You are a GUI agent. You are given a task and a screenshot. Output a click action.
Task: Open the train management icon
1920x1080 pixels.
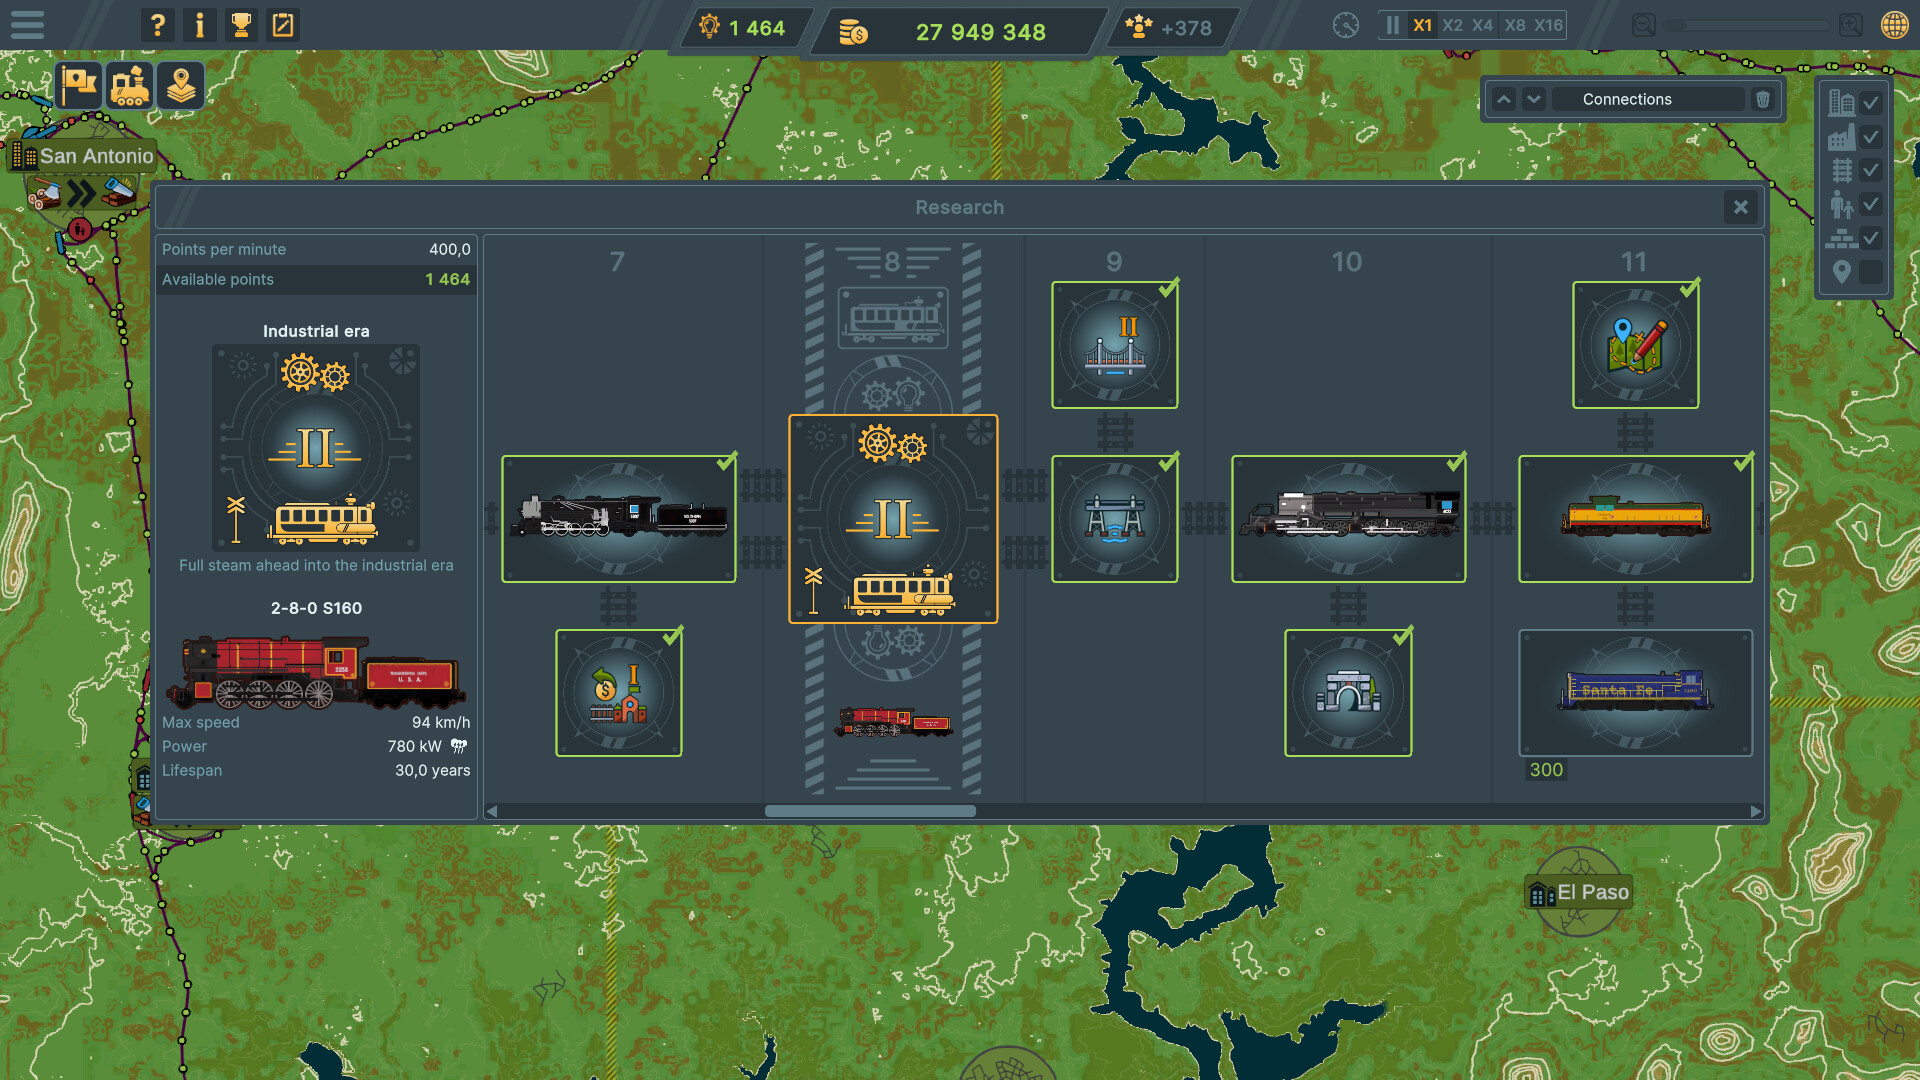click(x=129, y=85)
